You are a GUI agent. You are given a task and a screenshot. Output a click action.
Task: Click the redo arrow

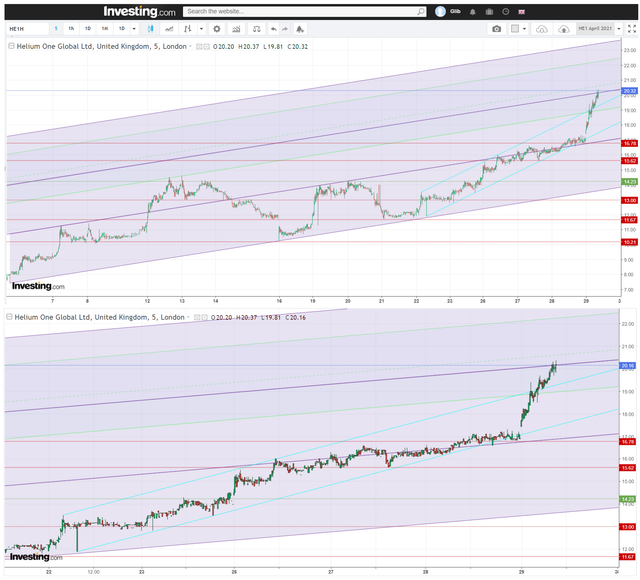click(284, 29)
